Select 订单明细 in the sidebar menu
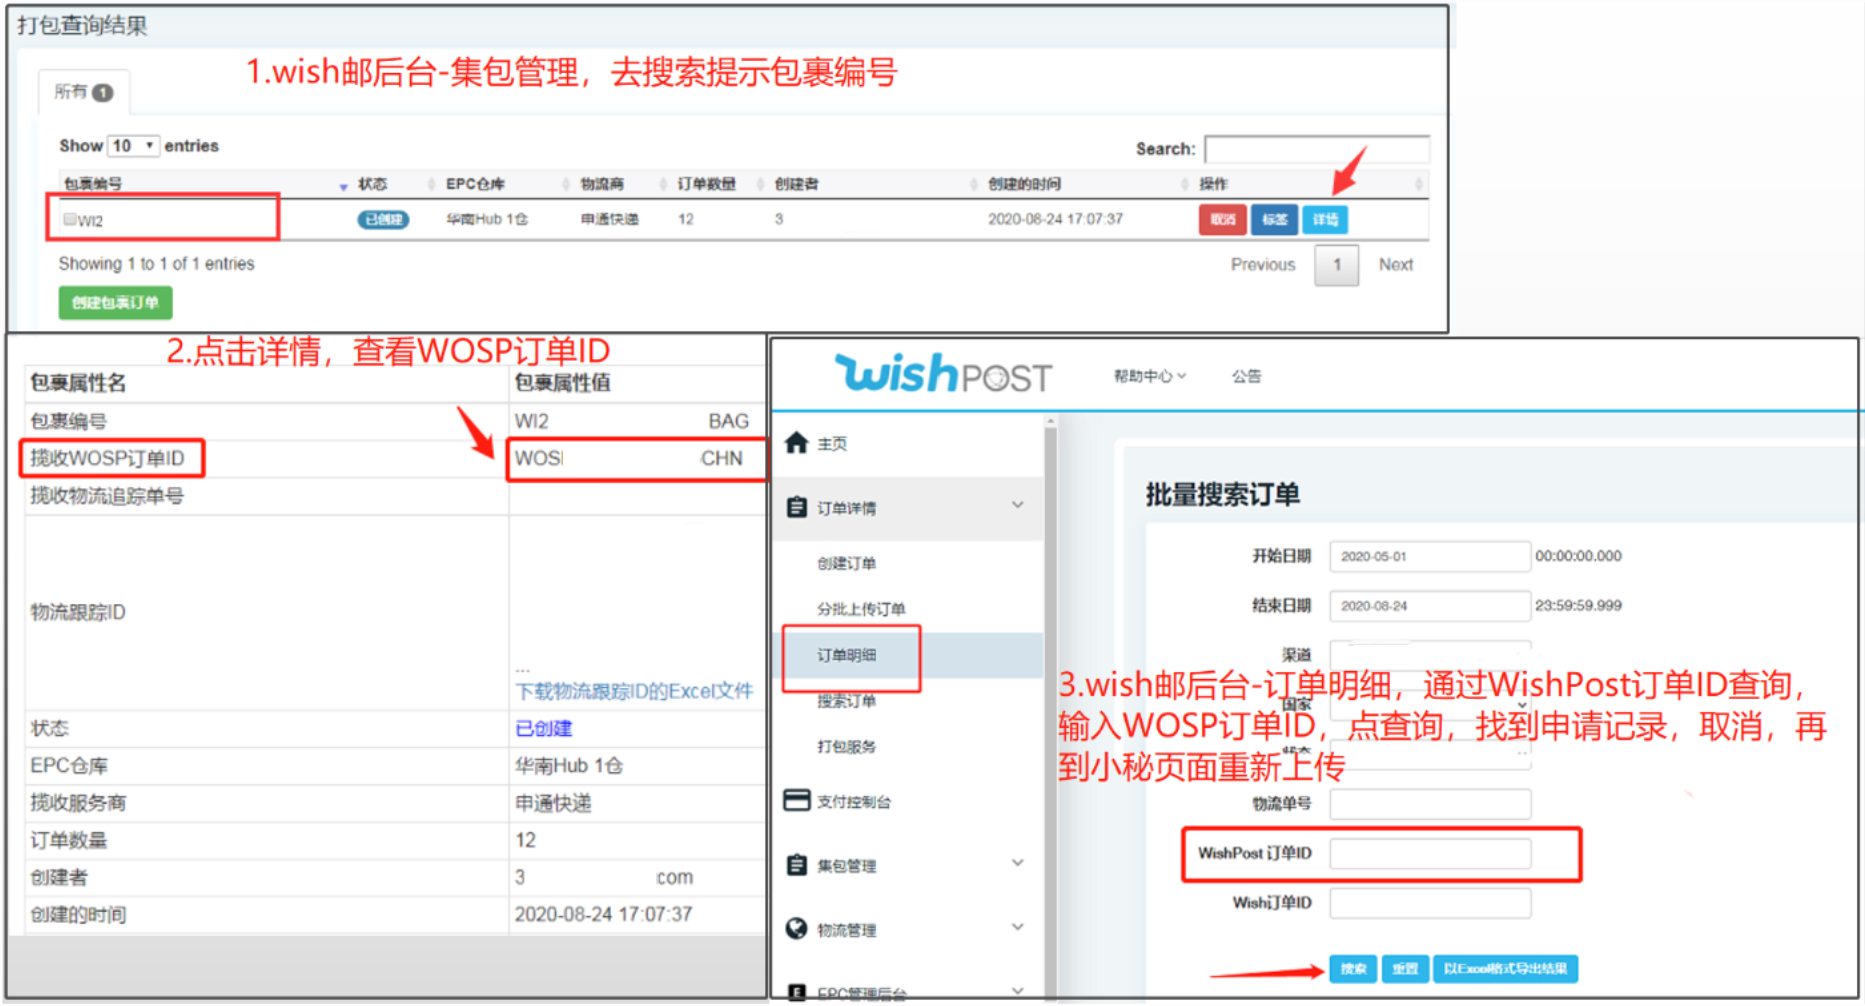This screenshot has width=1865, height=1006. pyautogui.click(x=846, y=655)
